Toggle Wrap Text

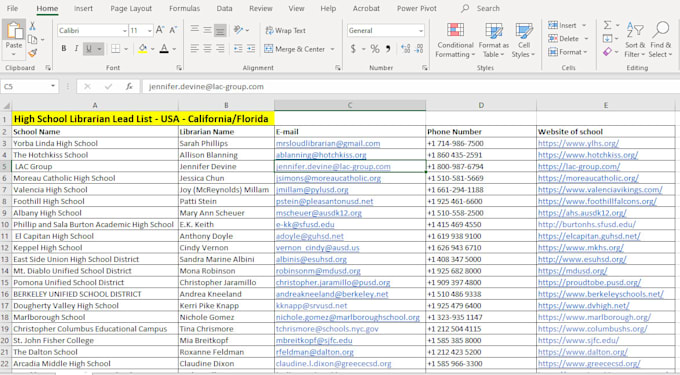tap(285, 30)
